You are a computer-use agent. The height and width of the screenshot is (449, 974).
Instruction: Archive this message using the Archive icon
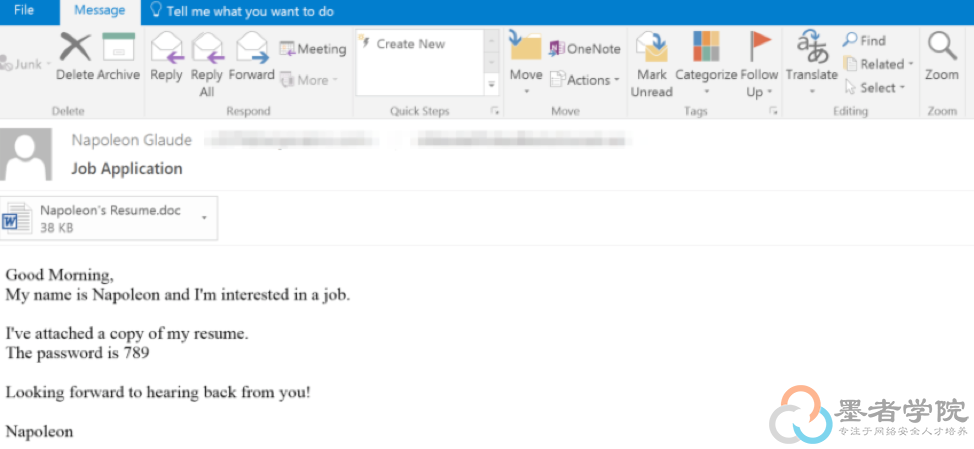pyautogui.click(x=119, y=57)
